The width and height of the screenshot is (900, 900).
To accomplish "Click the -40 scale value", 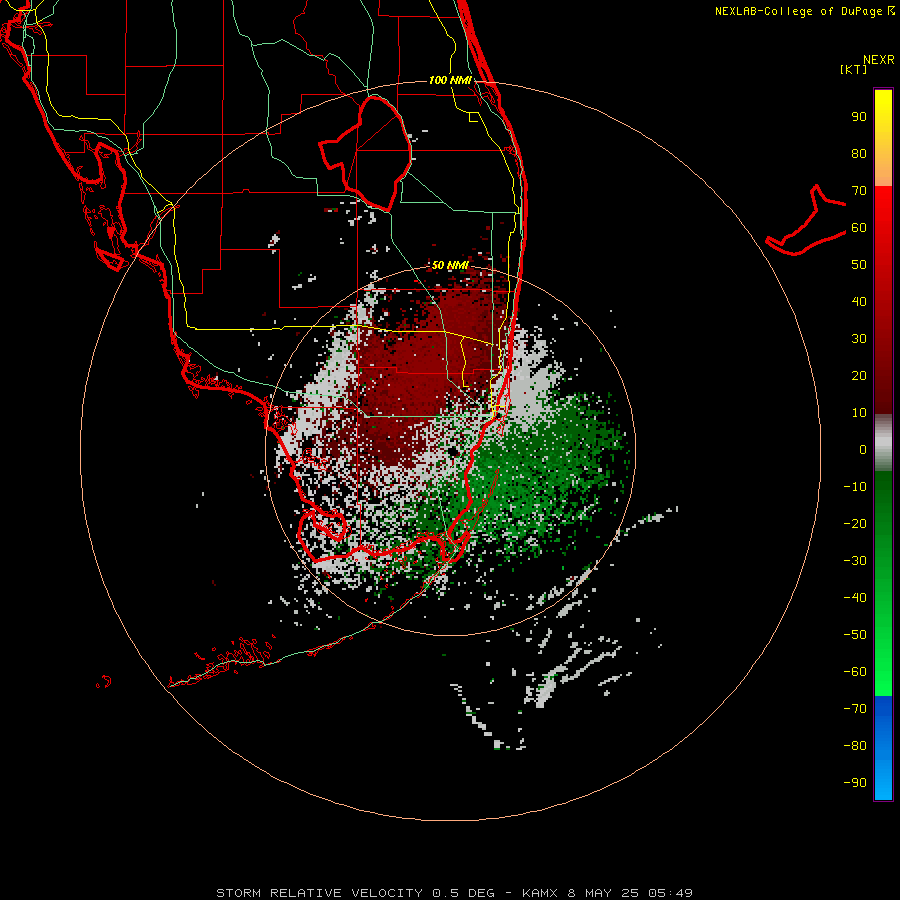I will pyautogui.click(x=855, y=598).
